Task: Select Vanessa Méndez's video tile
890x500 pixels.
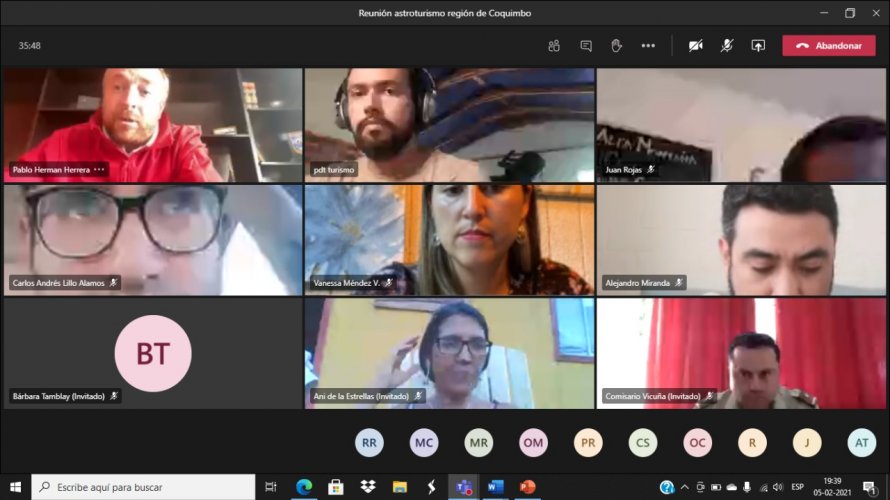Action: (x=449, y=239)
